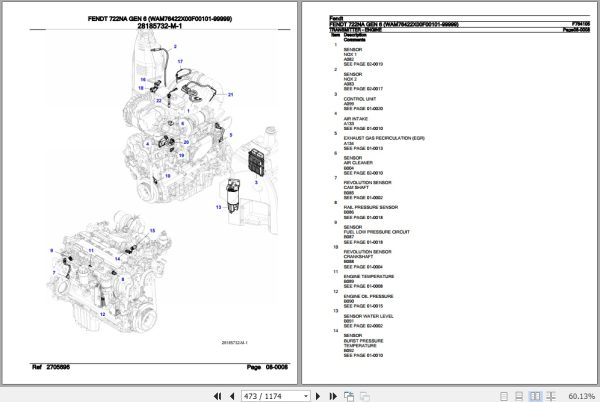Click the 'ENGINE OIL PRESSURE' entry
Screen dimensions: 600x402
pyautogui.click(x=368, y=296)
